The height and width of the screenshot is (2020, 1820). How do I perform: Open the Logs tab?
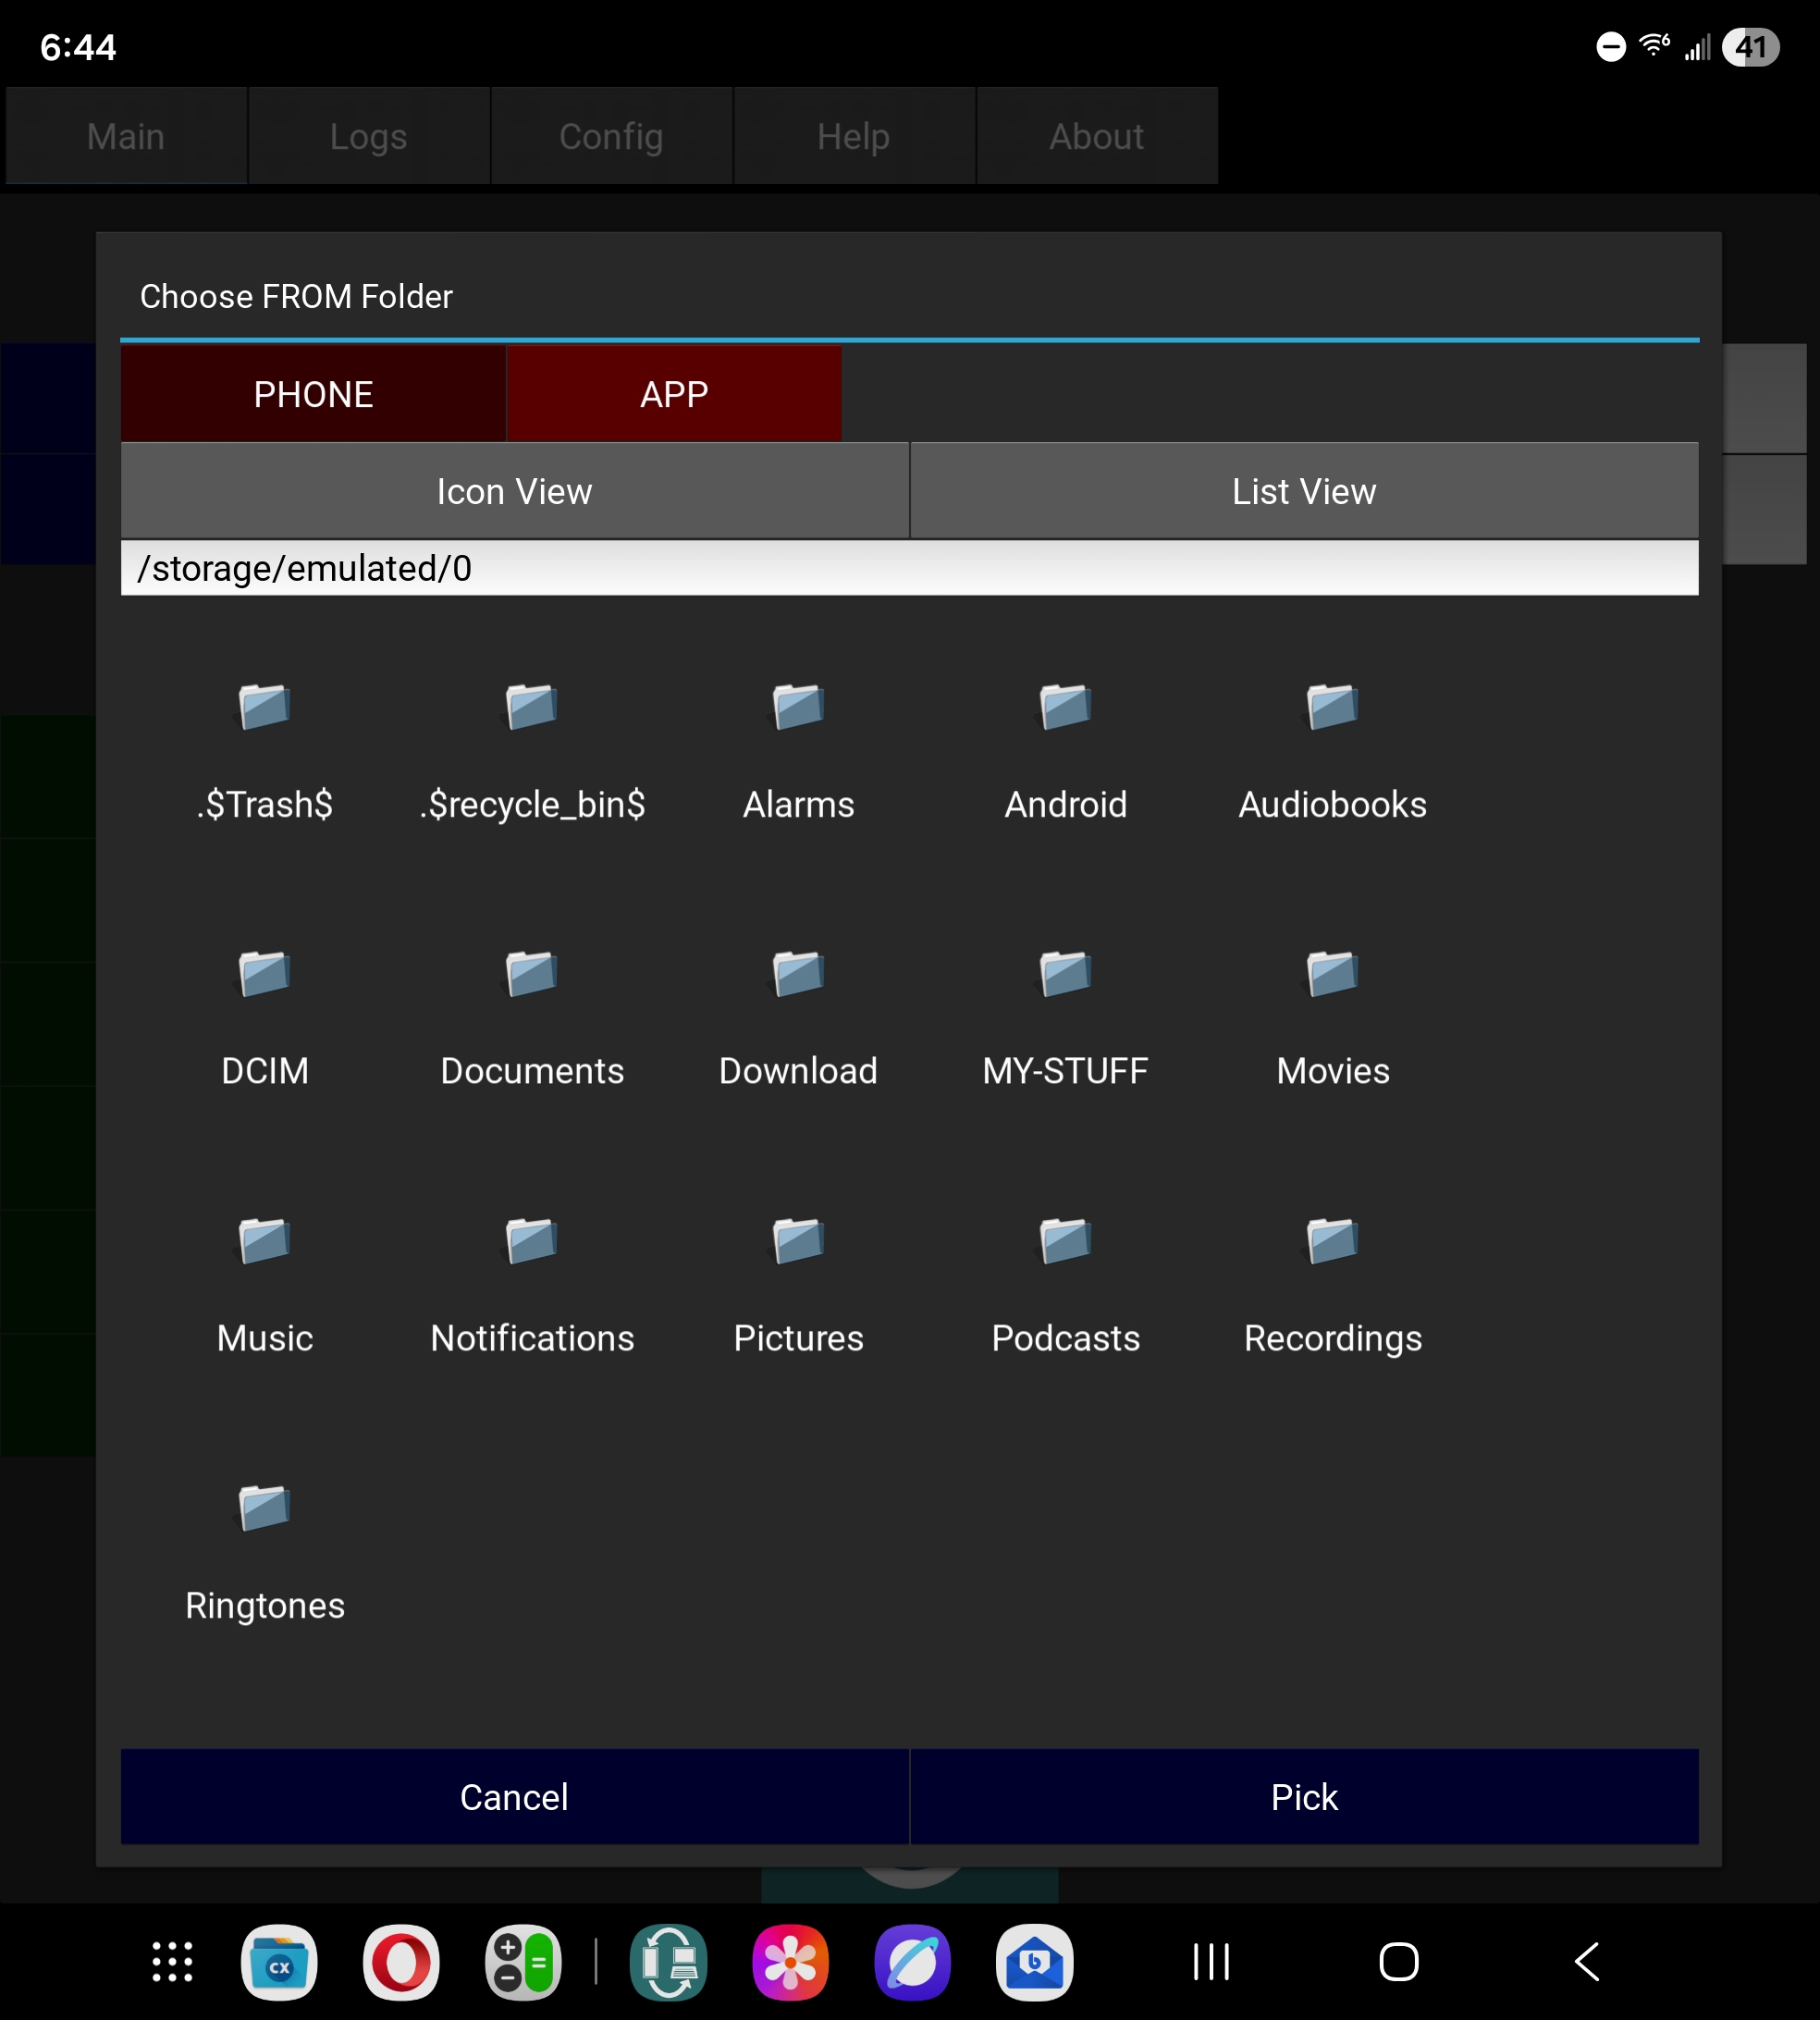[x=368, y=136]
